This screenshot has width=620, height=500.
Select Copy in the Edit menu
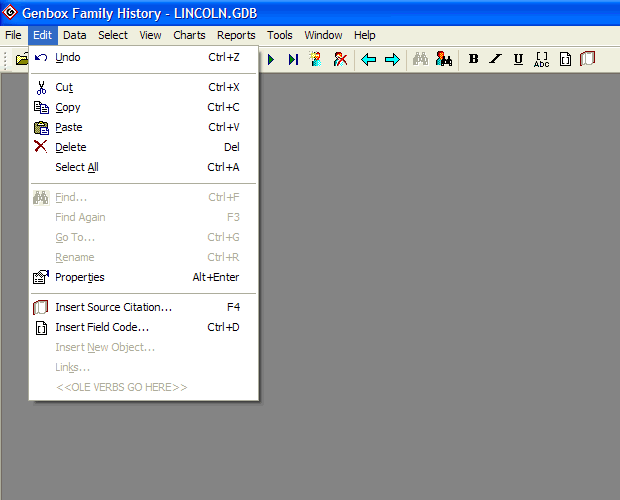click(x=68, y=107)
